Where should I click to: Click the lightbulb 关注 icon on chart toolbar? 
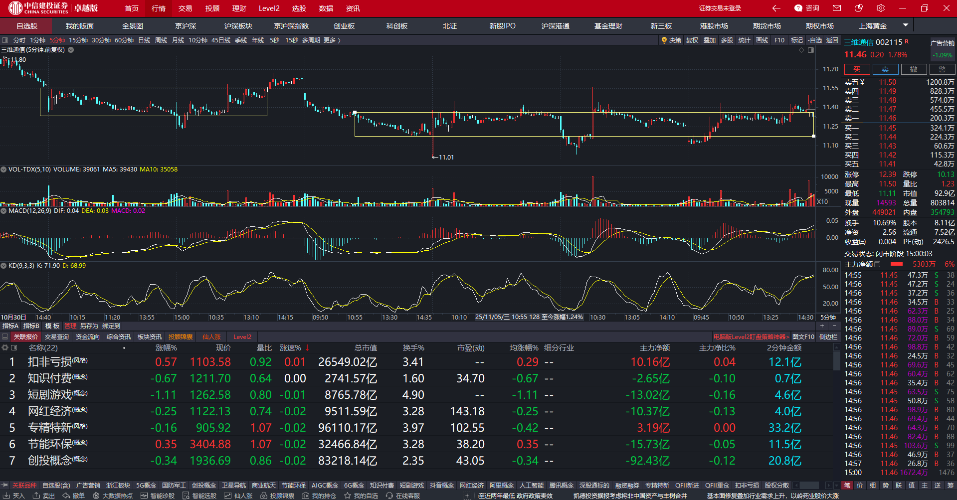663,40
